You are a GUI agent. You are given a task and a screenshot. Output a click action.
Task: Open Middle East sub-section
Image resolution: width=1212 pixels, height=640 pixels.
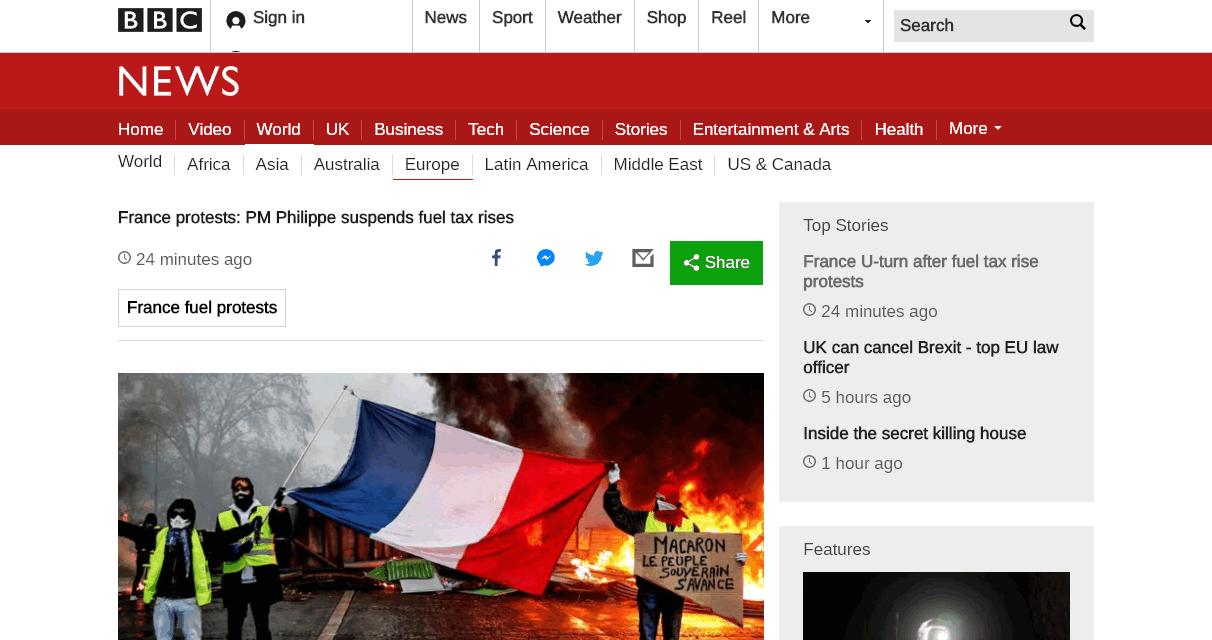pos(658,165)
